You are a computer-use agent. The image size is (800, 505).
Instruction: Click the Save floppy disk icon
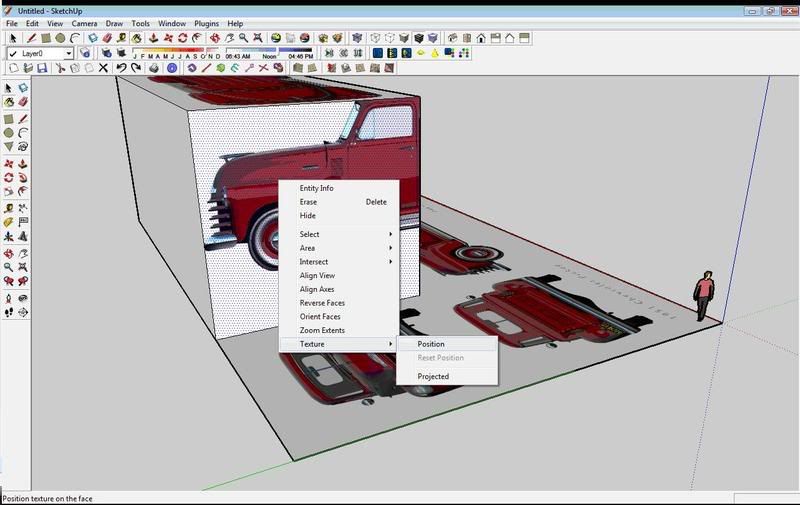tap(42, 68)
